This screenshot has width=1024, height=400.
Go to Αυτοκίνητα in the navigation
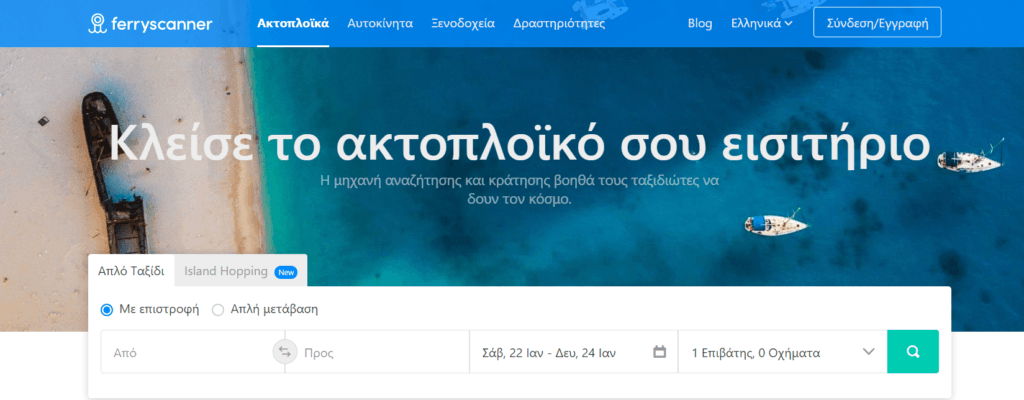click(380, 23)
